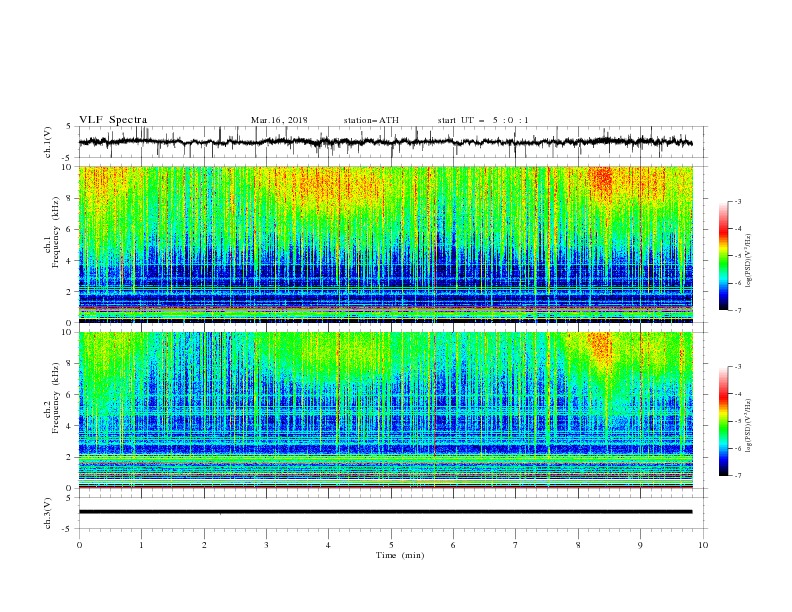This screenshot has width=792, height=612.
Task: Click the "-7" label on ch.1 color bar
Action: pos(737,310)
